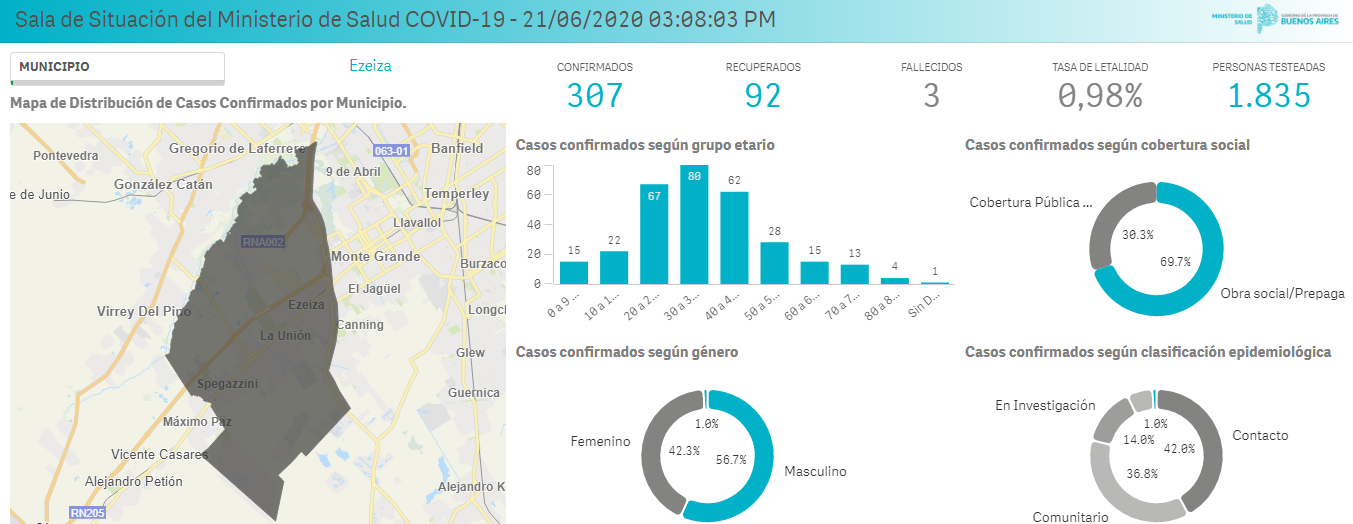Click the bar with 28 cases

(x=774, y=263)
